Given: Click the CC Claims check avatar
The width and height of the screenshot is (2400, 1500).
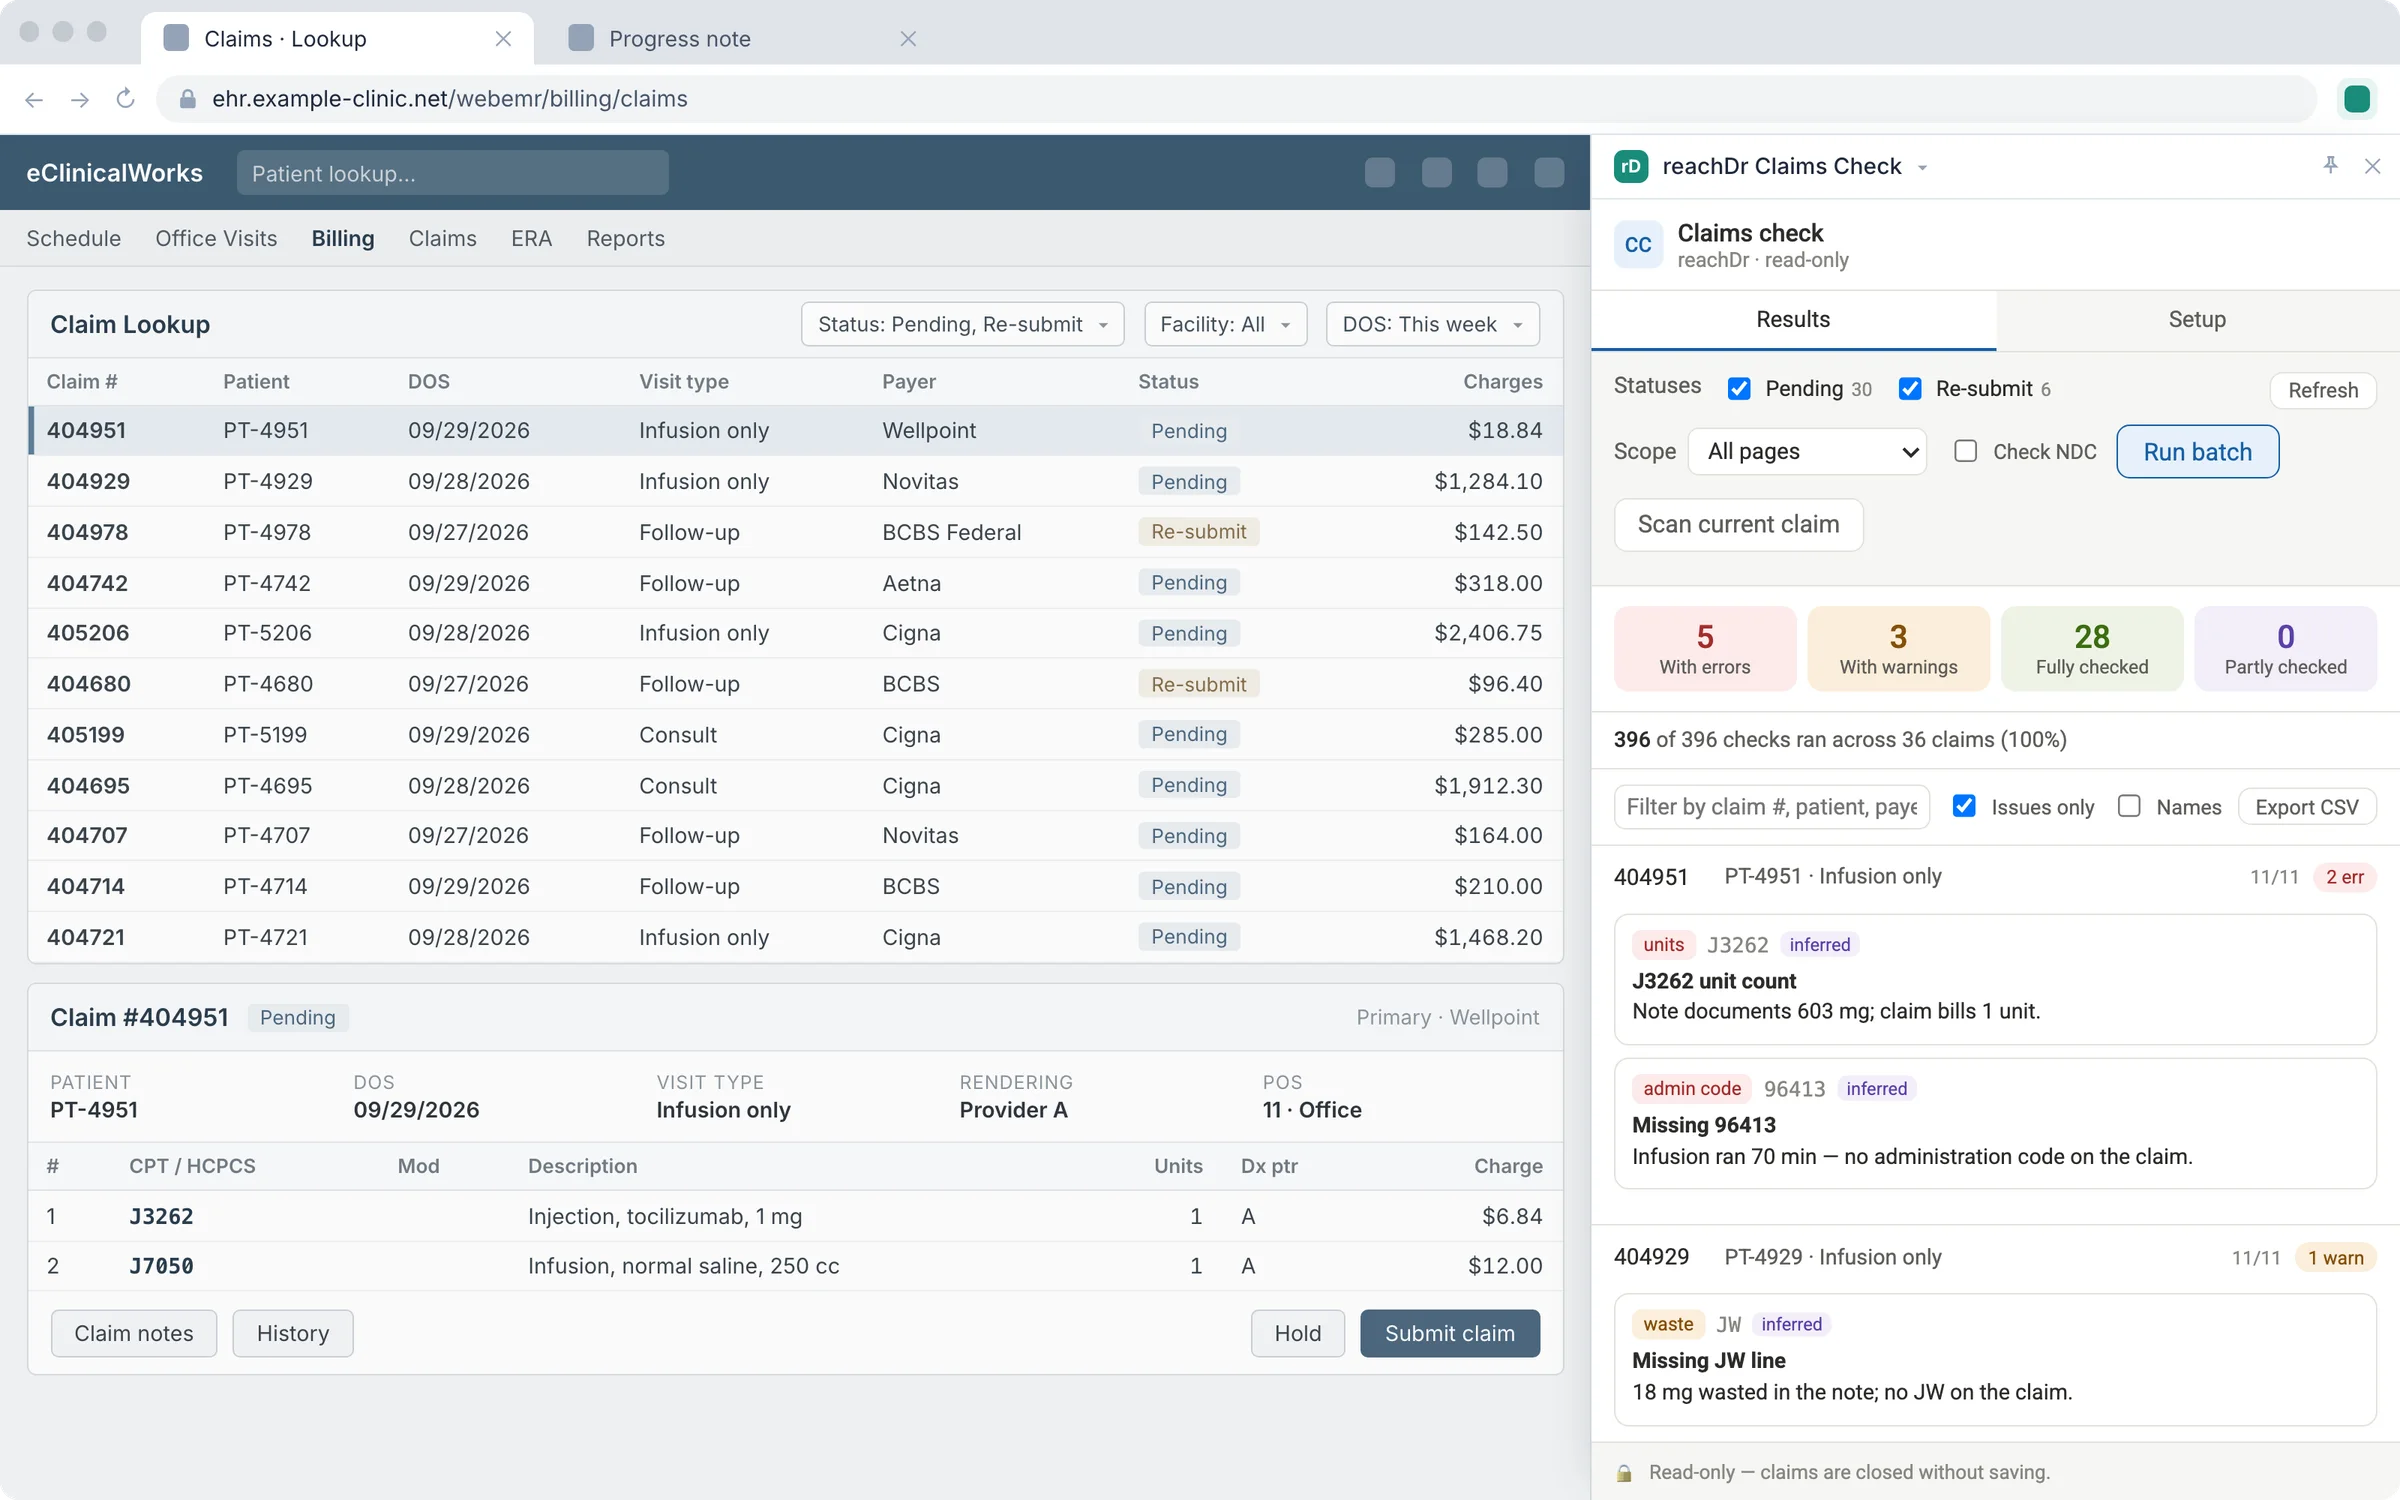Looking at the screenshot, I should tap(1638, 245).
